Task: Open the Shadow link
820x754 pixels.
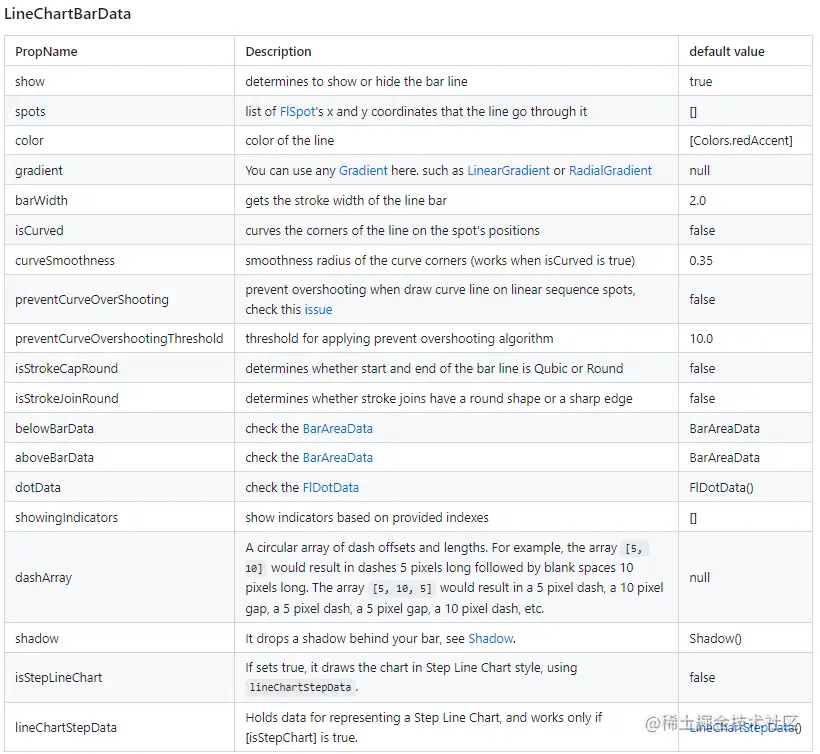Action: tap(490, 638)
